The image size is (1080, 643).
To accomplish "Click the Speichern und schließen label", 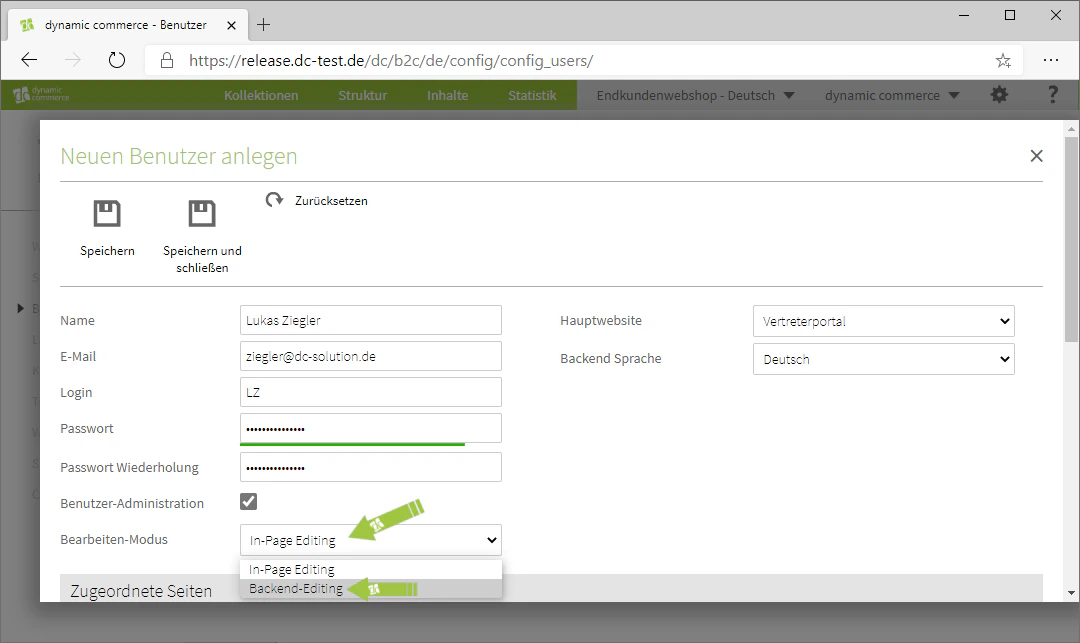I will tap(202, 259).
